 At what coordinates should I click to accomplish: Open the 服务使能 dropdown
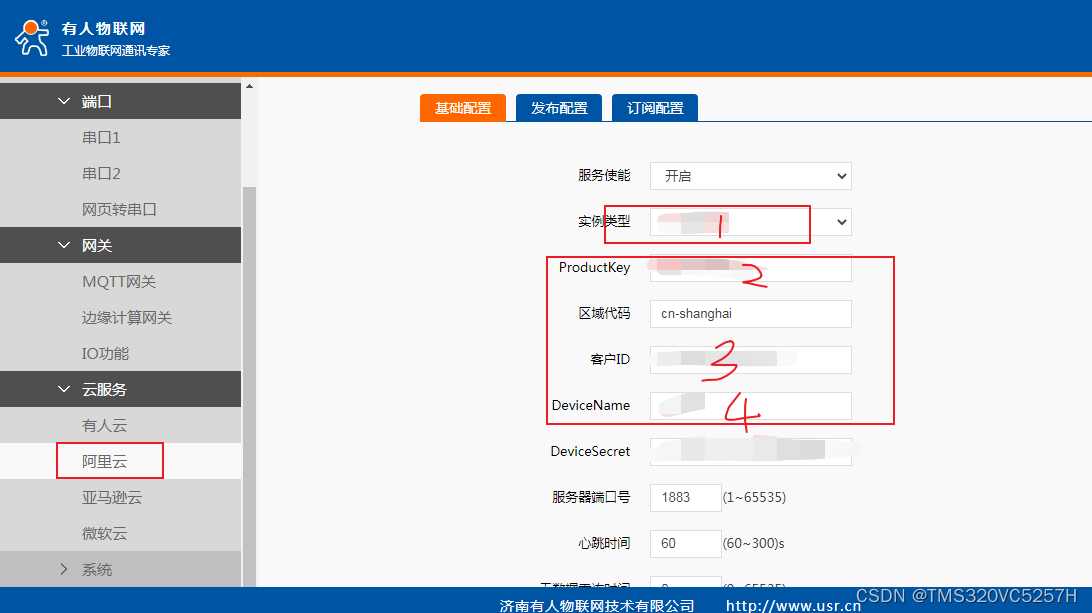click(x=751, y=176)
